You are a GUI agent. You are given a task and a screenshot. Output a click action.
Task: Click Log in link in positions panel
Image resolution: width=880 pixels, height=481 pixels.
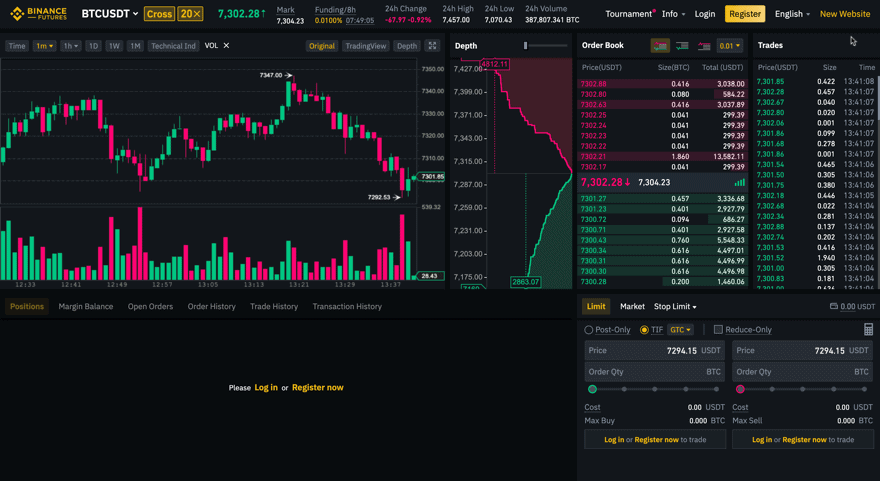266,387
